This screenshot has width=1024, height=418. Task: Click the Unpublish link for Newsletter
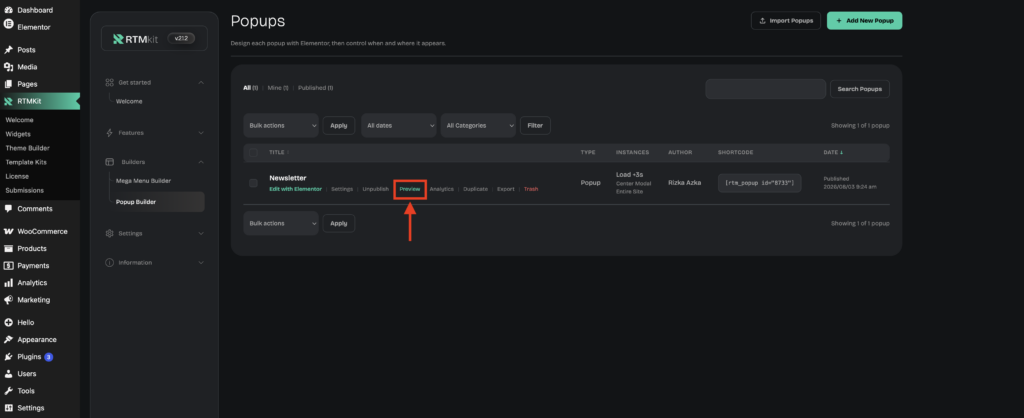(x=376, y=189)
